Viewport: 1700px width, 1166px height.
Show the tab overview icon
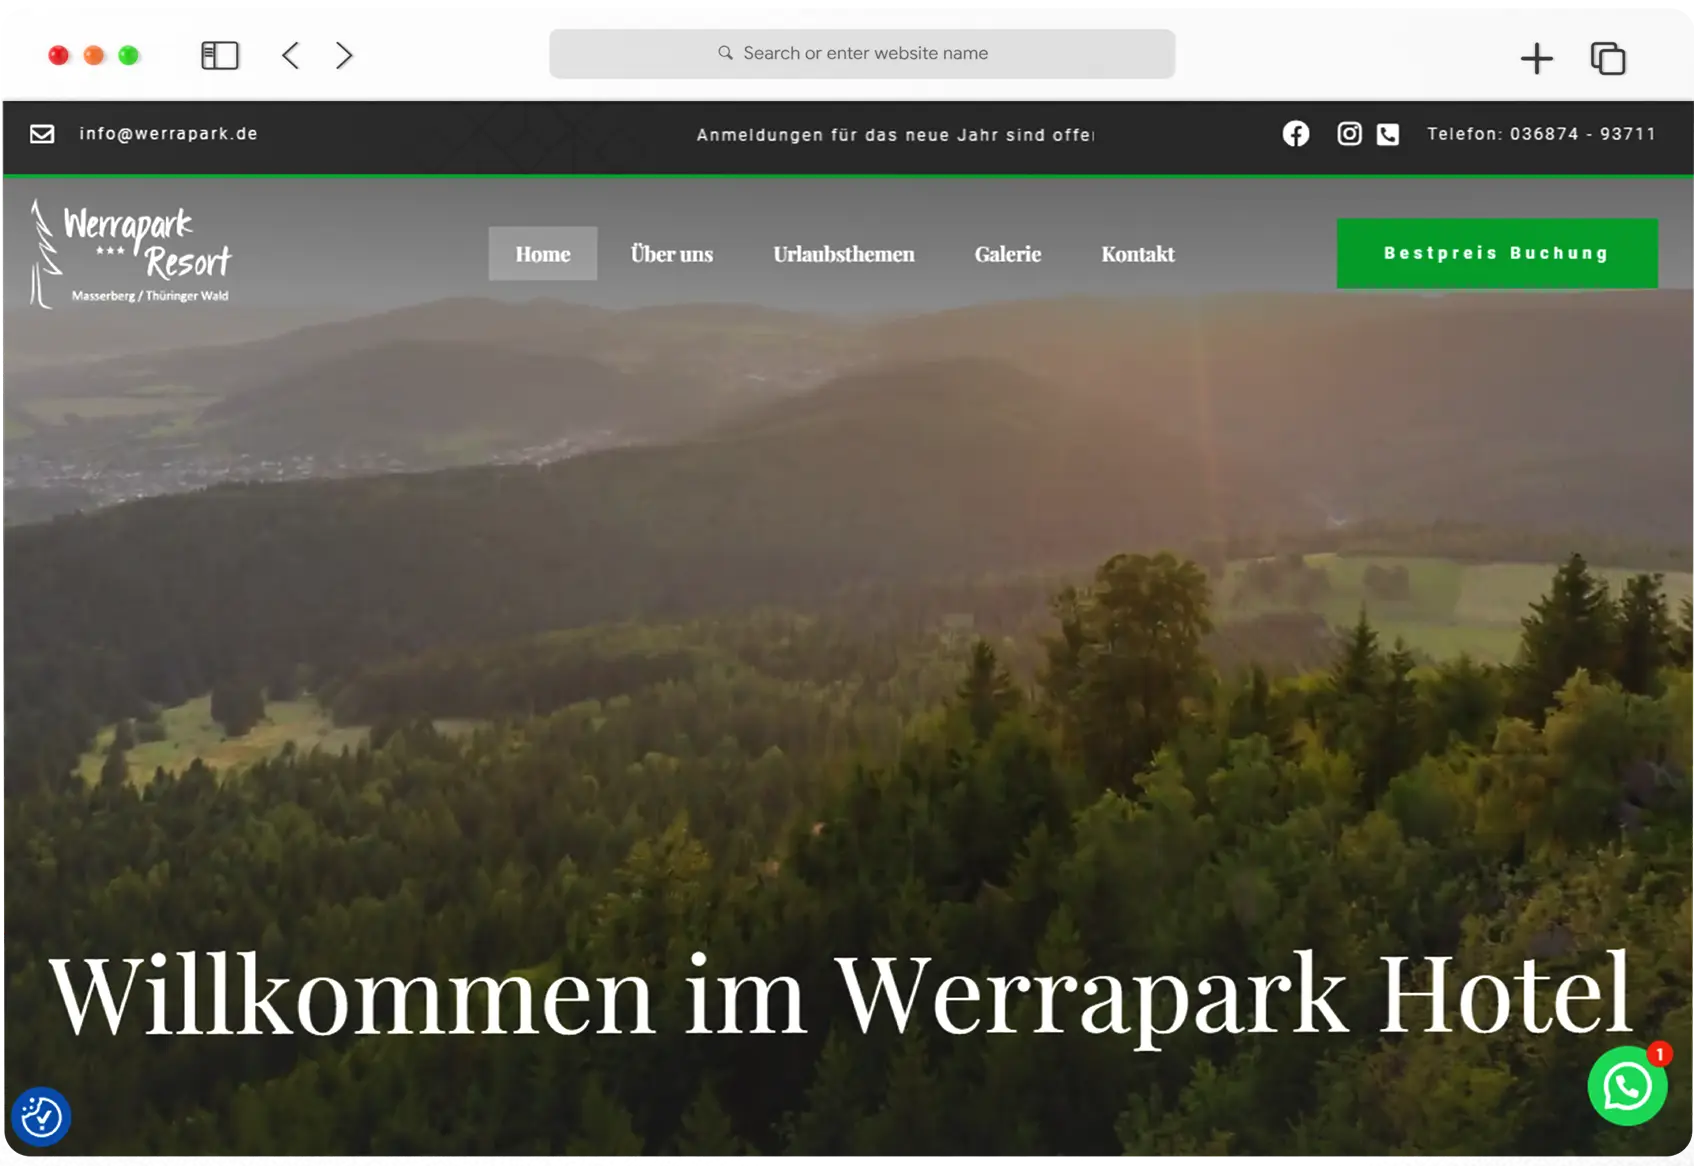point(1608,58)
